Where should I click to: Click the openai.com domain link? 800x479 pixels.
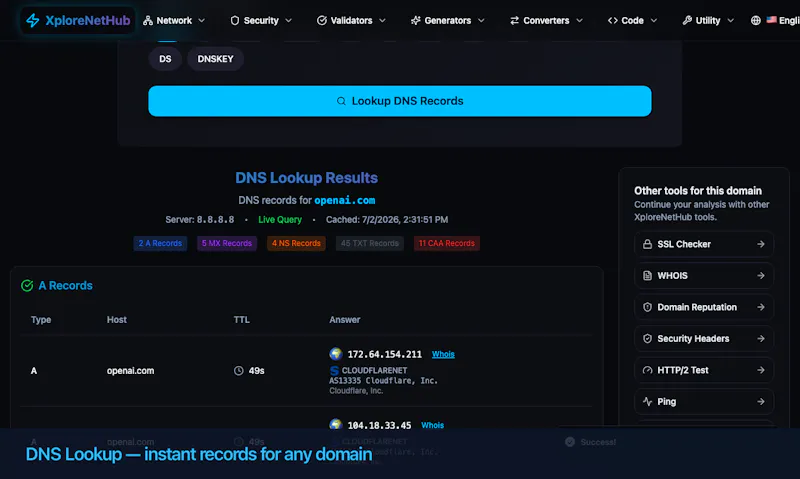click(344, 200)
